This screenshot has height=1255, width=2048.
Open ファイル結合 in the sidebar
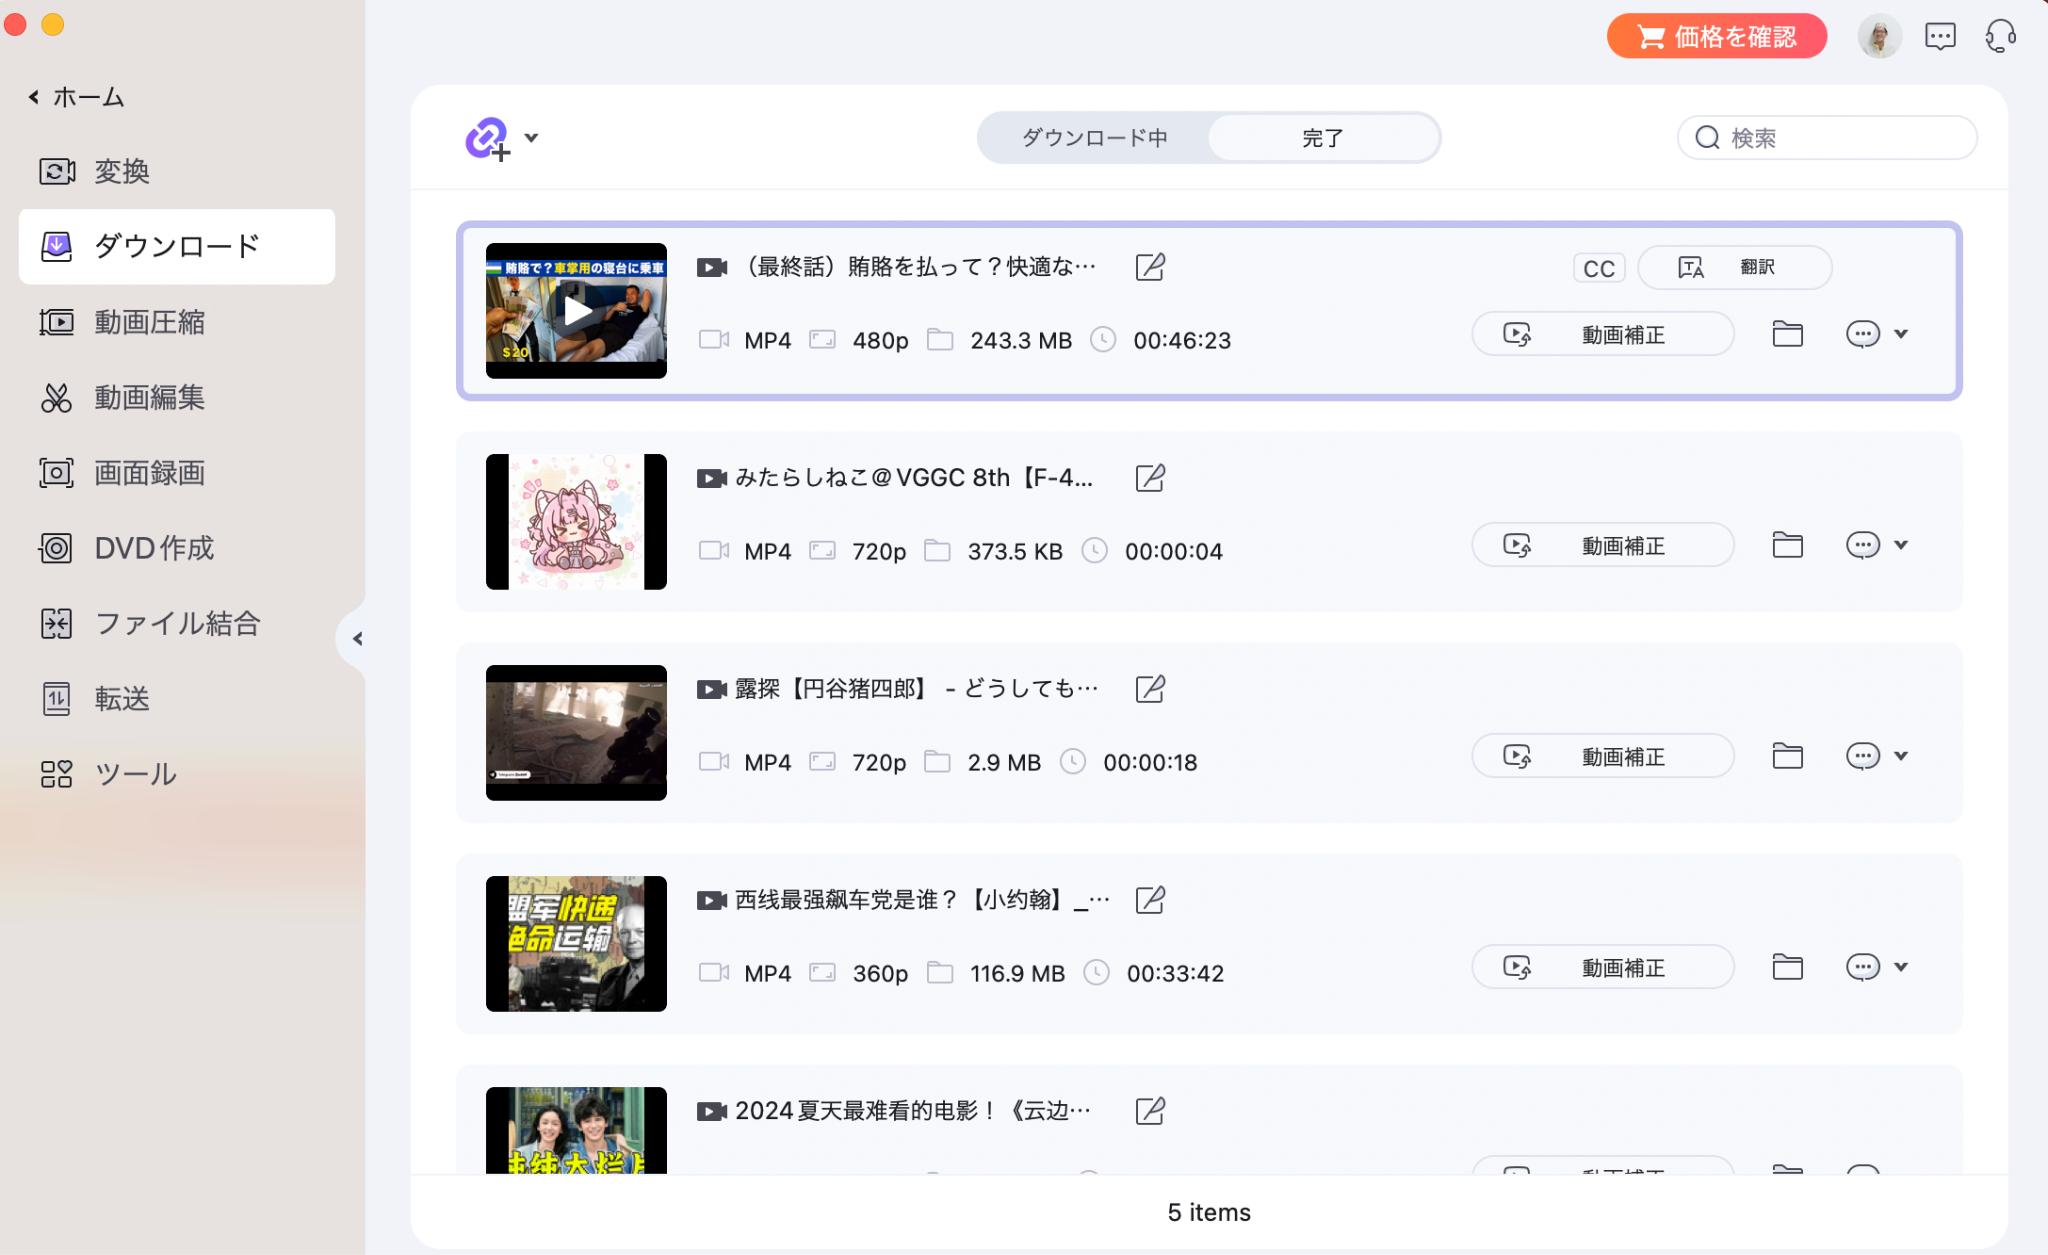click(177, 624)
